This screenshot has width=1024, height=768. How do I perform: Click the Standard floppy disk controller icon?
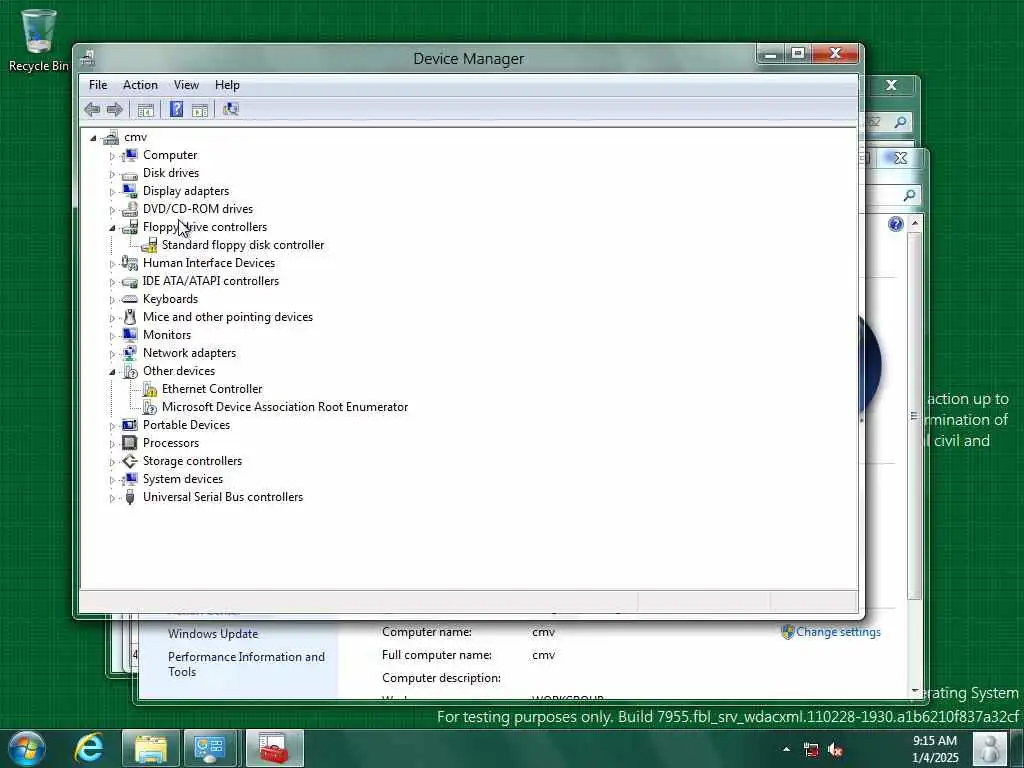click(150, 245)
